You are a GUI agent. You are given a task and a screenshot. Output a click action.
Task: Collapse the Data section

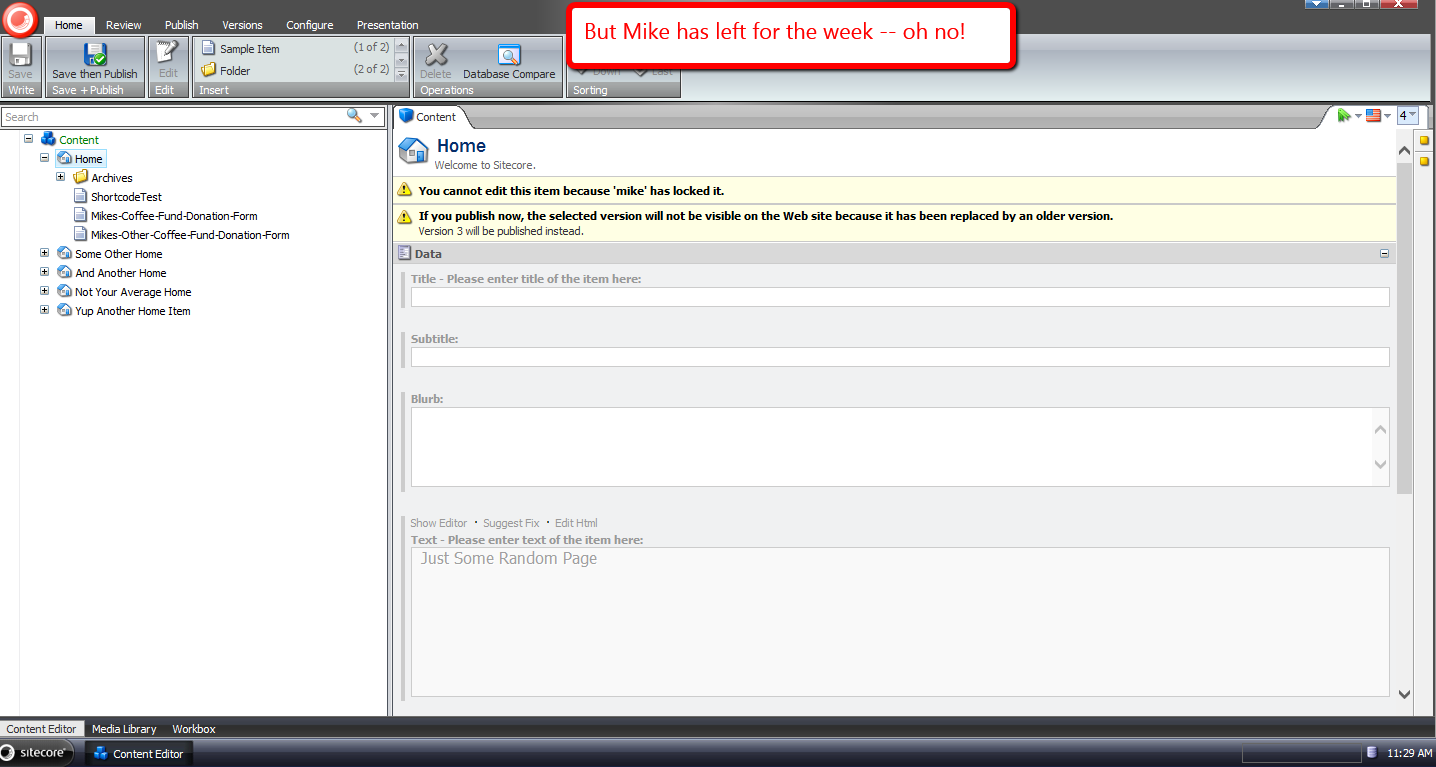1384,254
